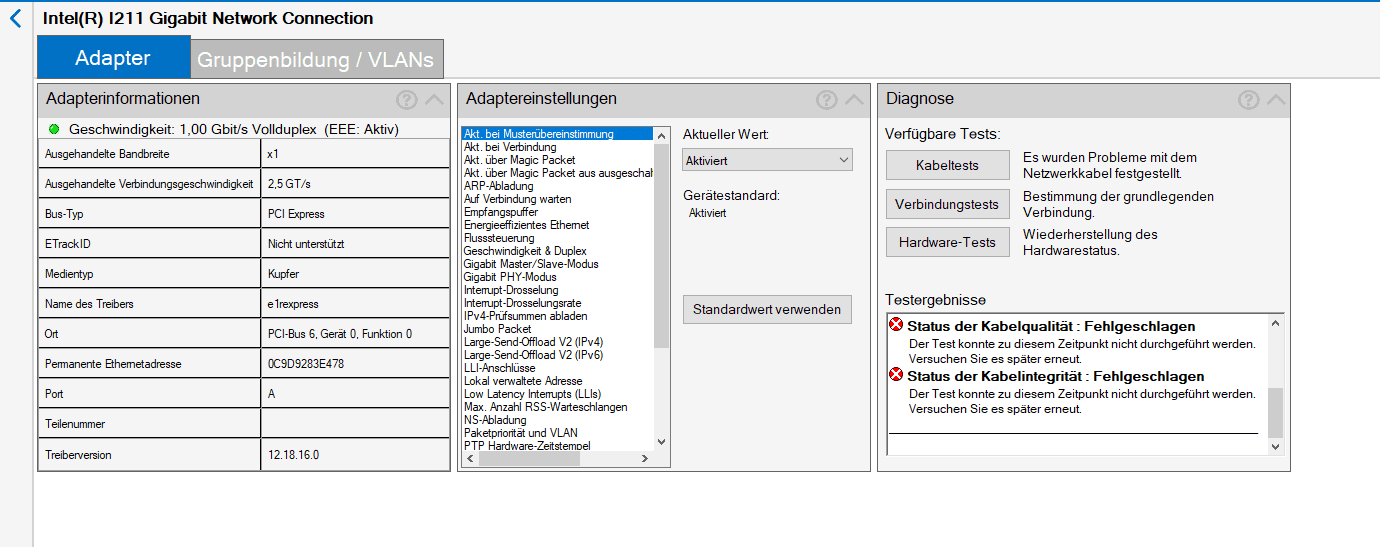
Task: Click Status der Kabelintegrität result line
Action: pyautogui.click(x=1055, y=376)
